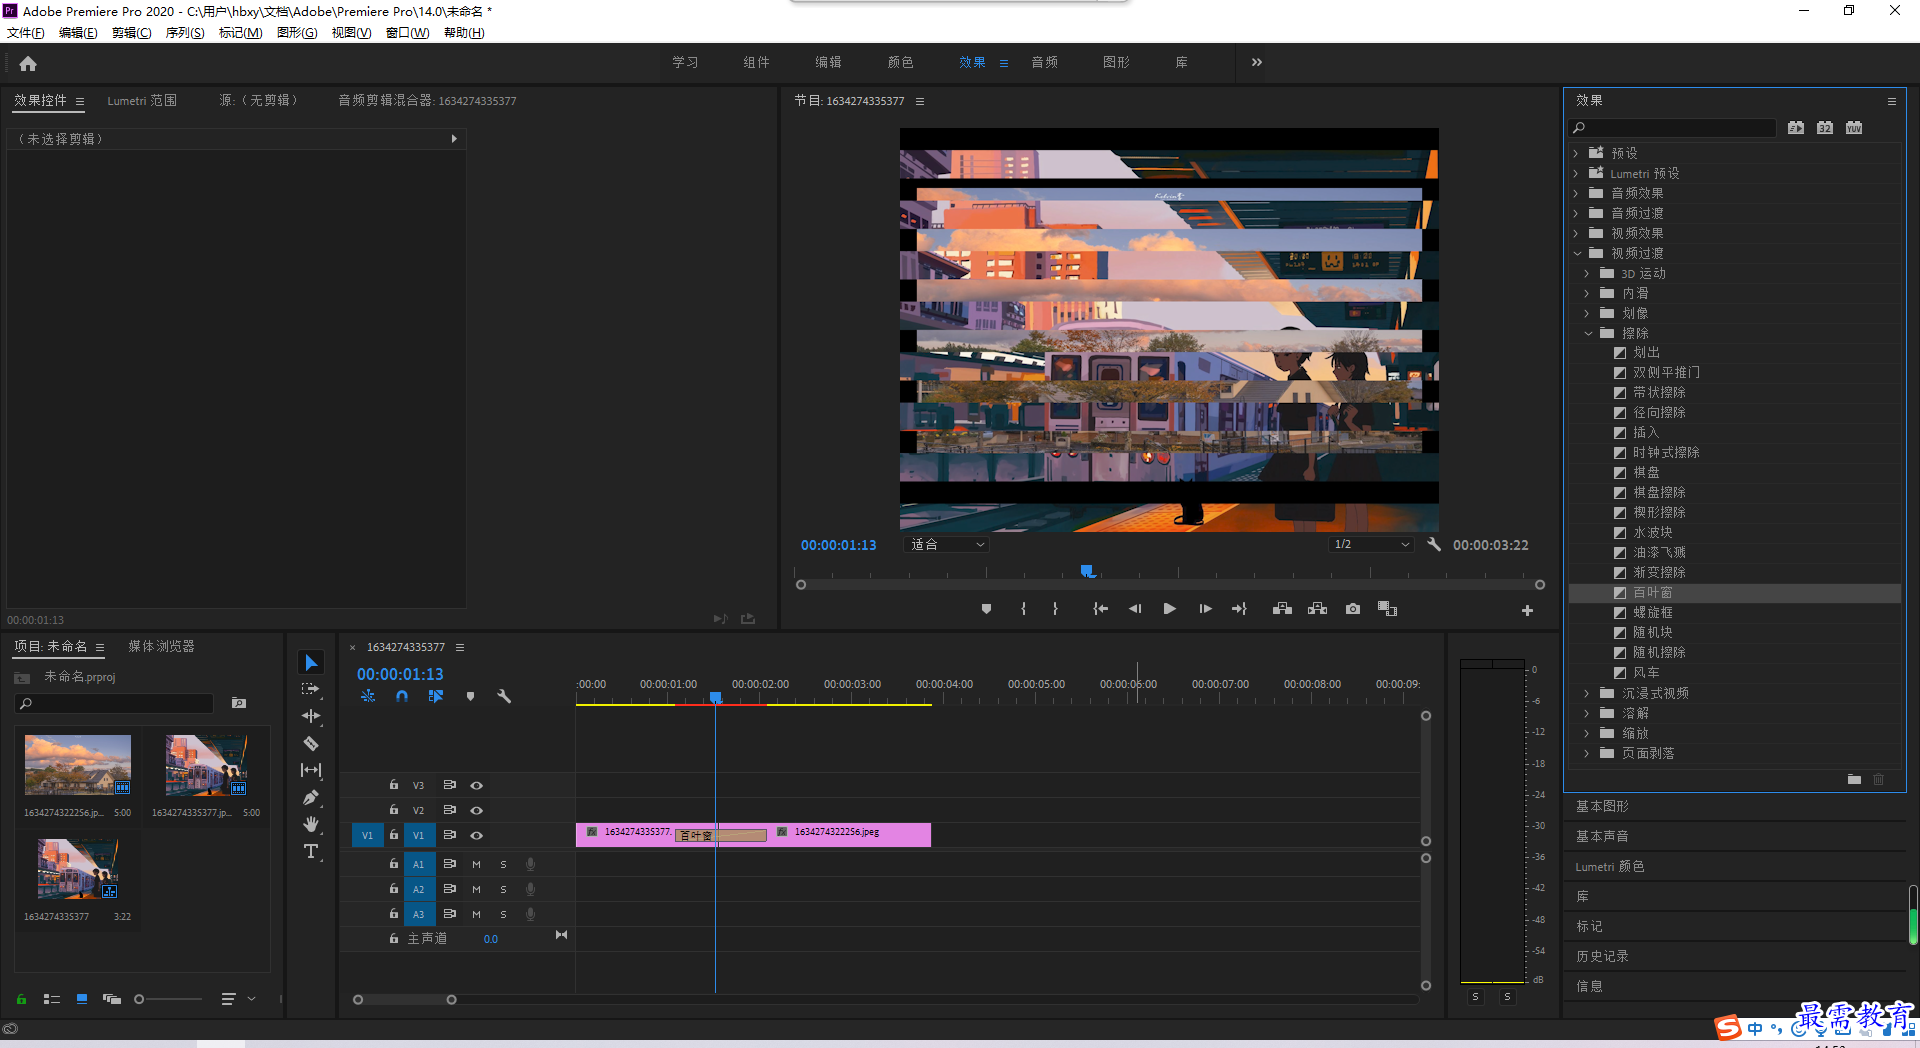Select the Hand tool
Image resolution: width=1920 pixels, height=1048 pixels.
310,824
